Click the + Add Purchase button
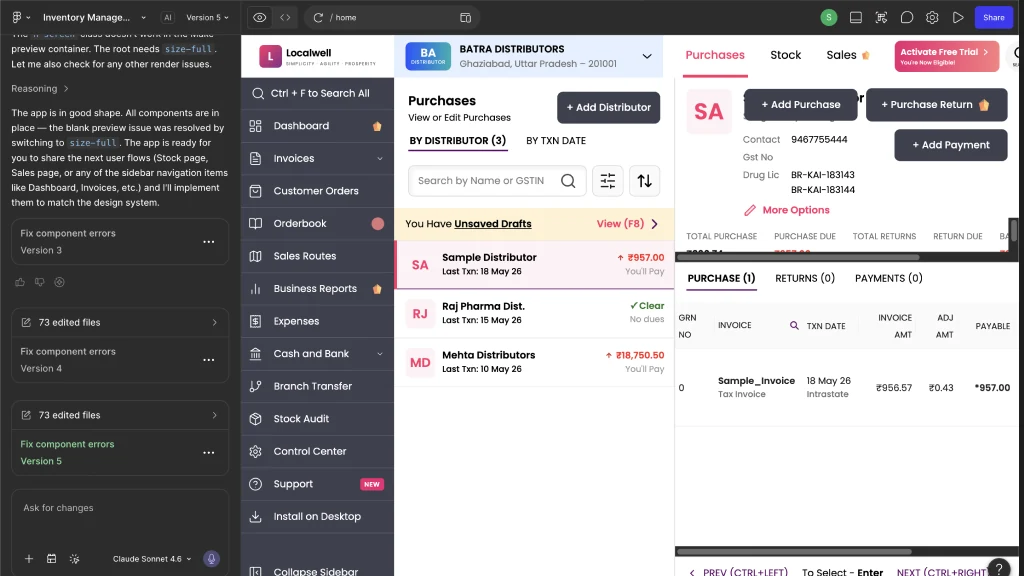This screenshot has width=1024, height=576. tap(801, 105)
